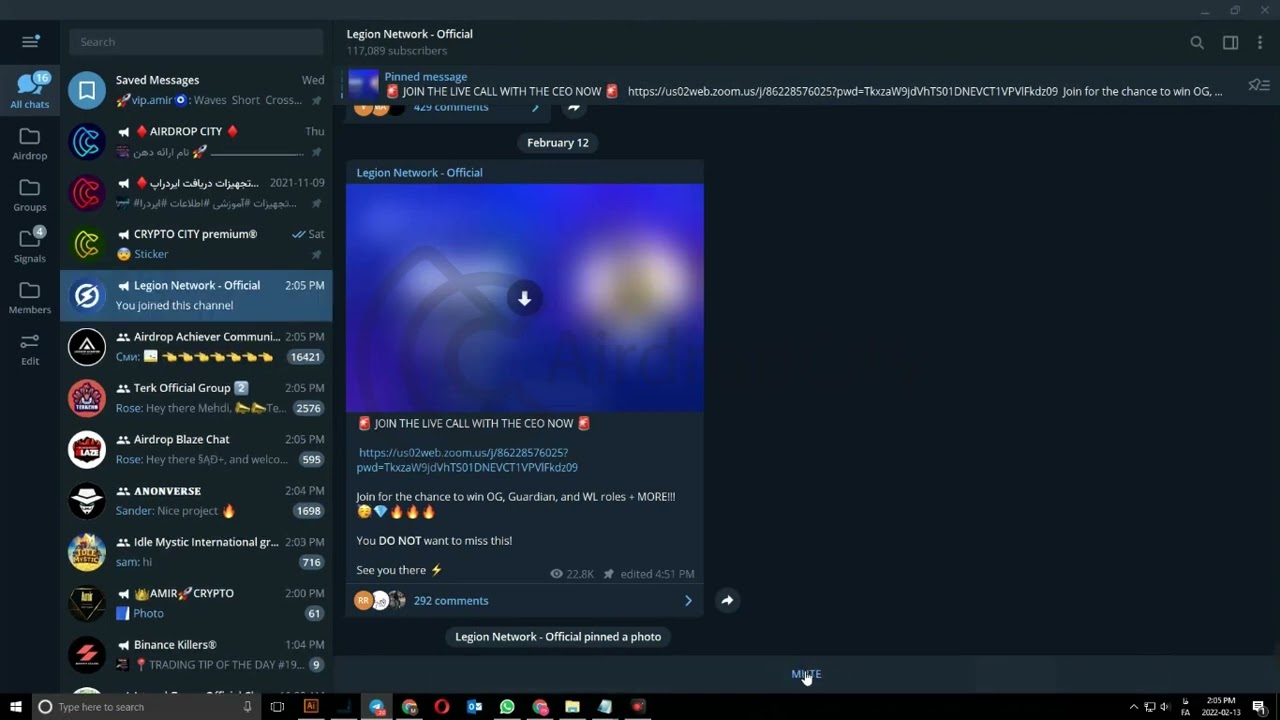Click the volume icon in system tray

1165,707
